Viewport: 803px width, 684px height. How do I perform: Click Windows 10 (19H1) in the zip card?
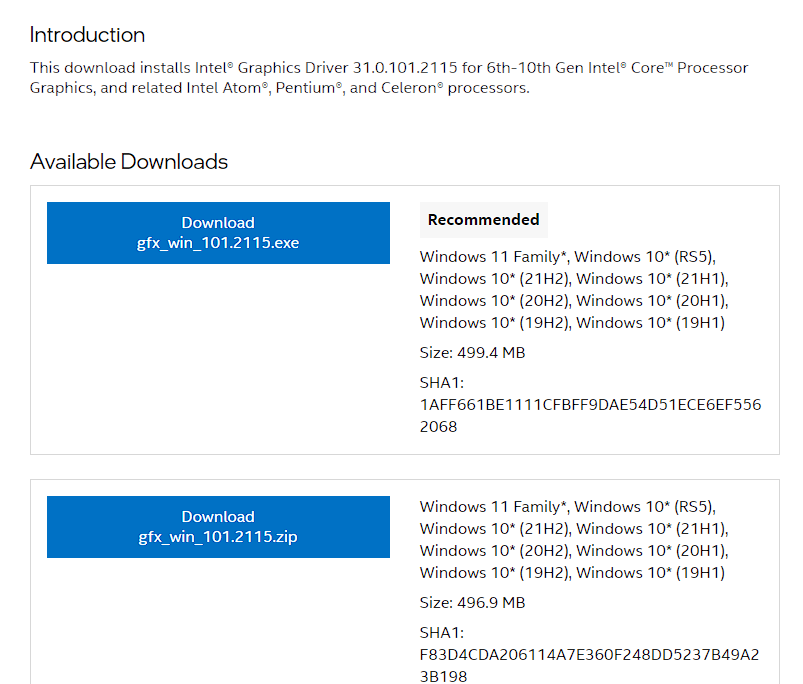click(651, 573)
